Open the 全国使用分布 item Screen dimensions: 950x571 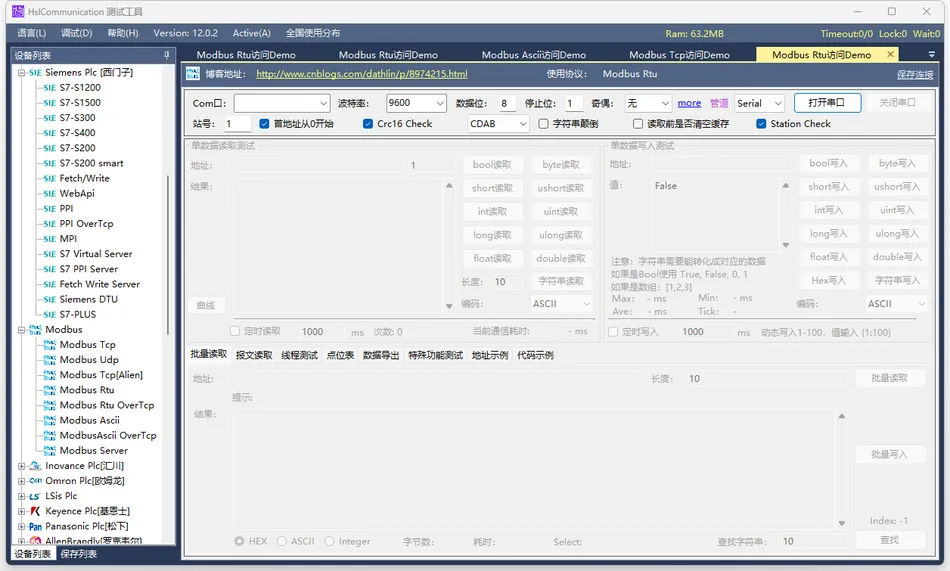coord(313,33)
